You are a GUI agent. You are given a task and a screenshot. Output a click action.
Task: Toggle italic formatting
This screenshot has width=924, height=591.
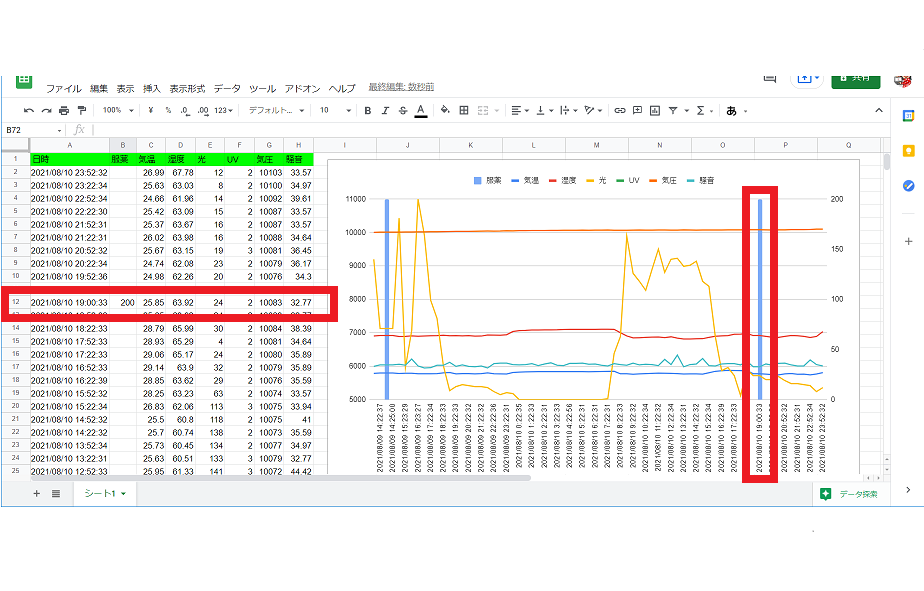pyautogui.click(x=385, y=110)
